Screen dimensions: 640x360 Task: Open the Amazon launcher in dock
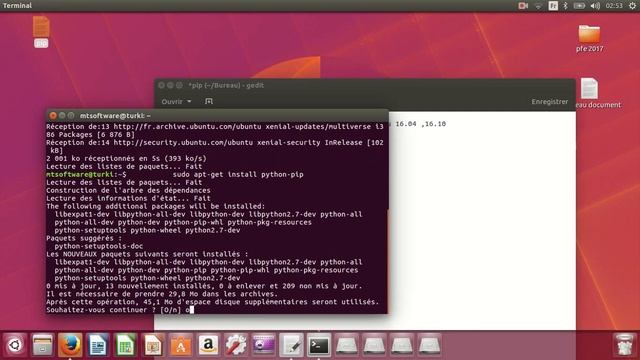point(208,345)
